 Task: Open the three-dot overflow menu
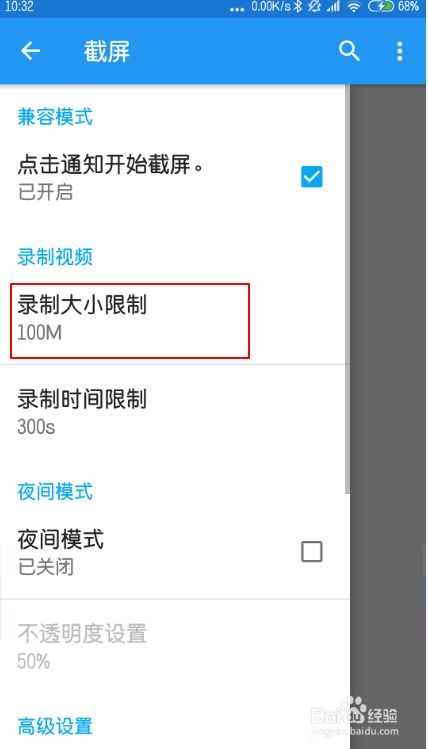point(400,51)
